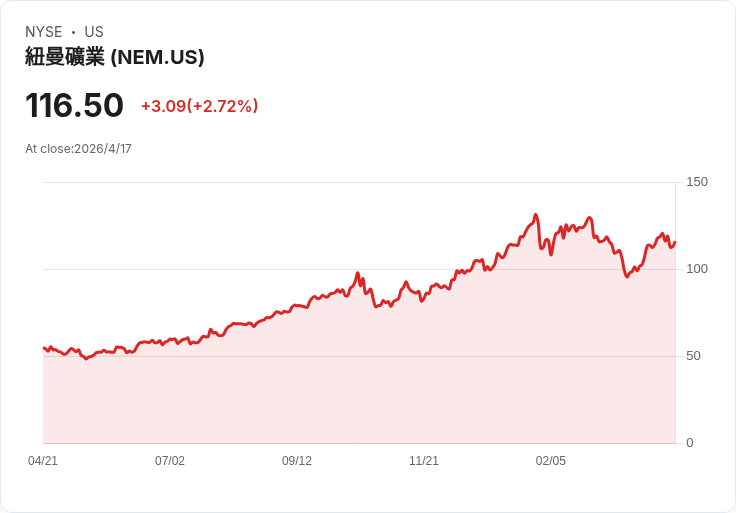
Task: Click the rightmost end of the price line
Action: point(675,241)
